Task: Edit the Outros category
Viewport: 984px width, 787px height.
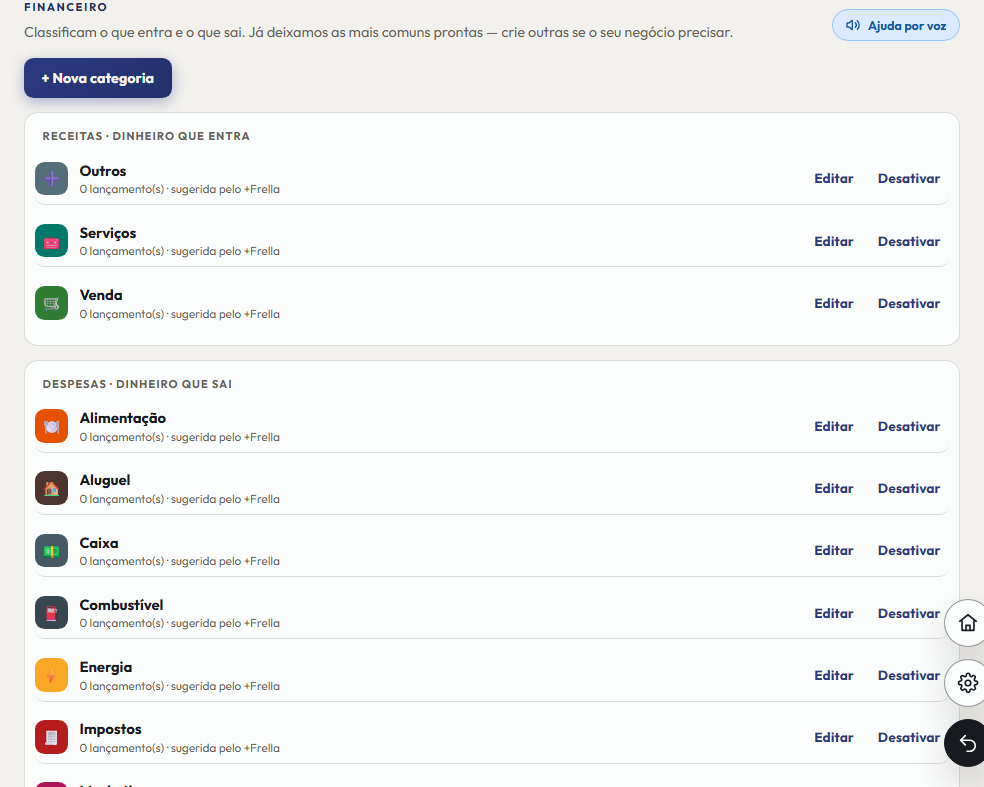Action: (x=833, y=179)
